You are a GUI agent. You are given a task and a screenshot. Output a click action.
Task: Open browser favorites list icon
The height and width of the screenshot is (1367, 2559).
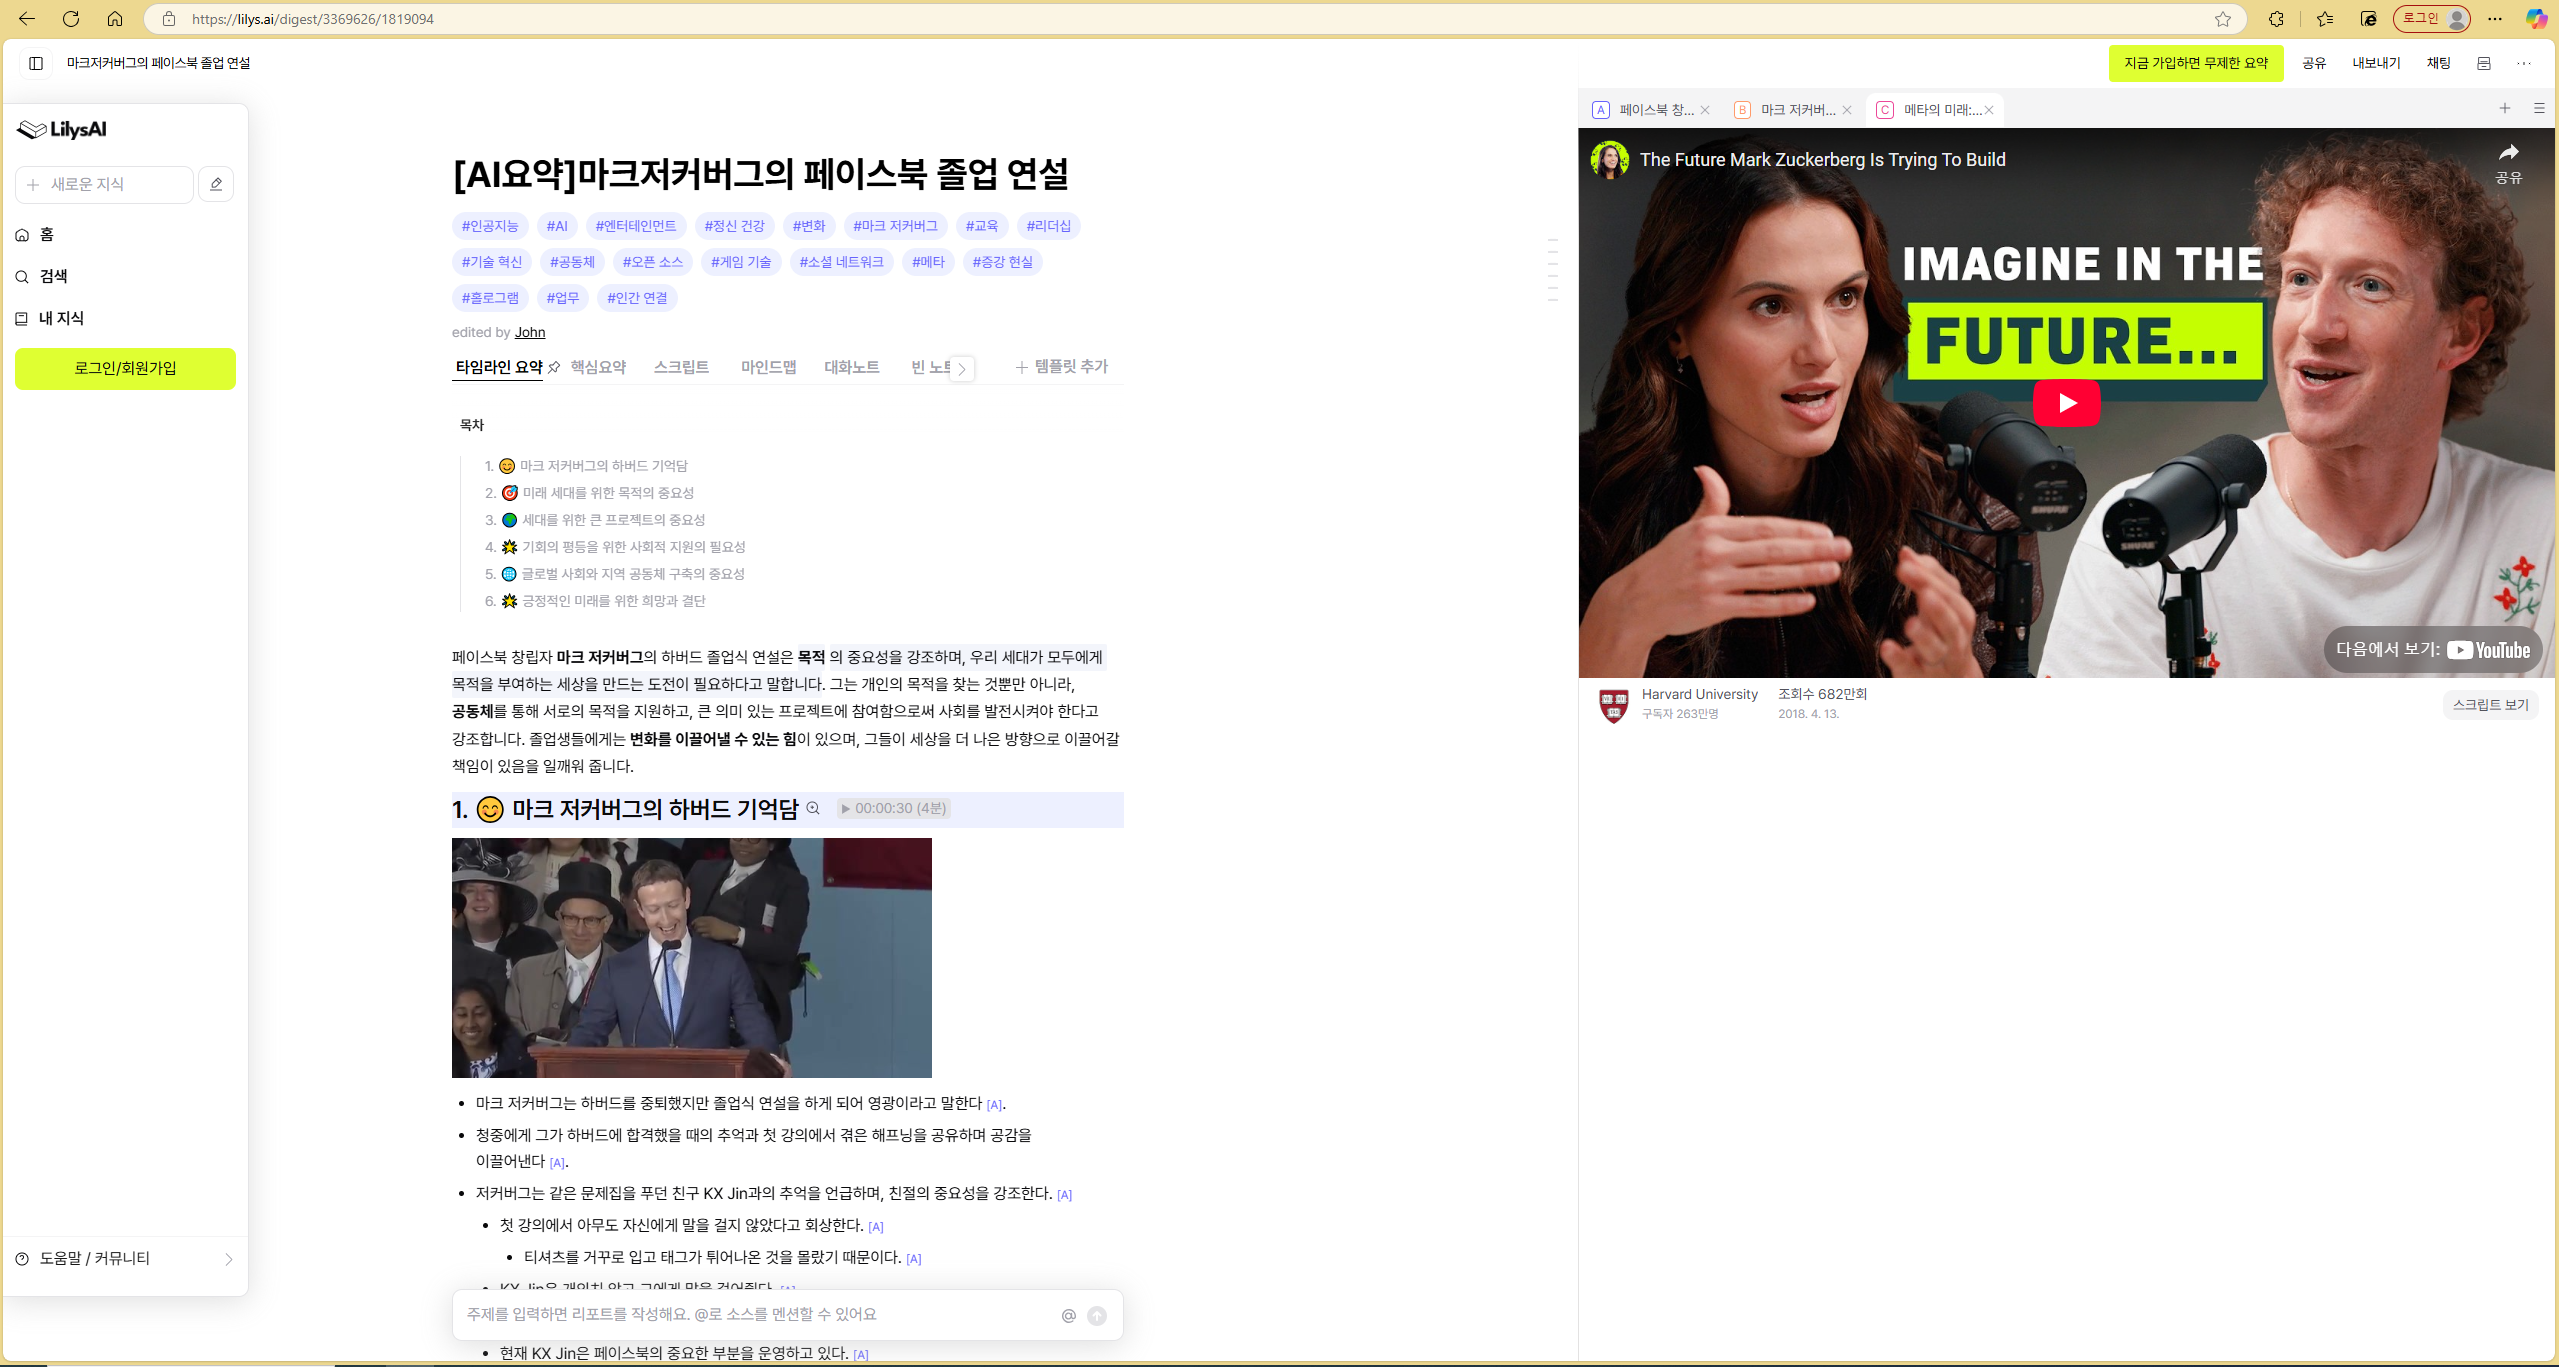pyautogui.click(x=2324, y=19)
